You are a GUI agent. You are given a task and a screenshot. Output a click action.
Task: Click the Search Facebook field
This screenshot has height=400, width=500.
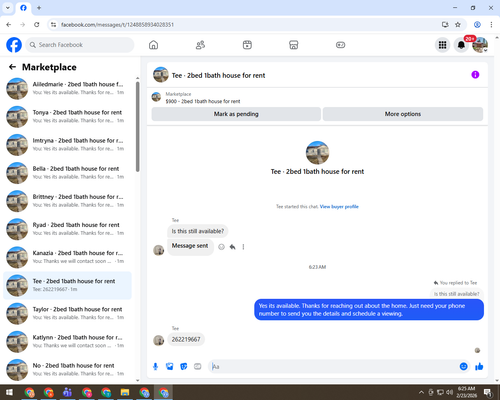coord(80,45)
